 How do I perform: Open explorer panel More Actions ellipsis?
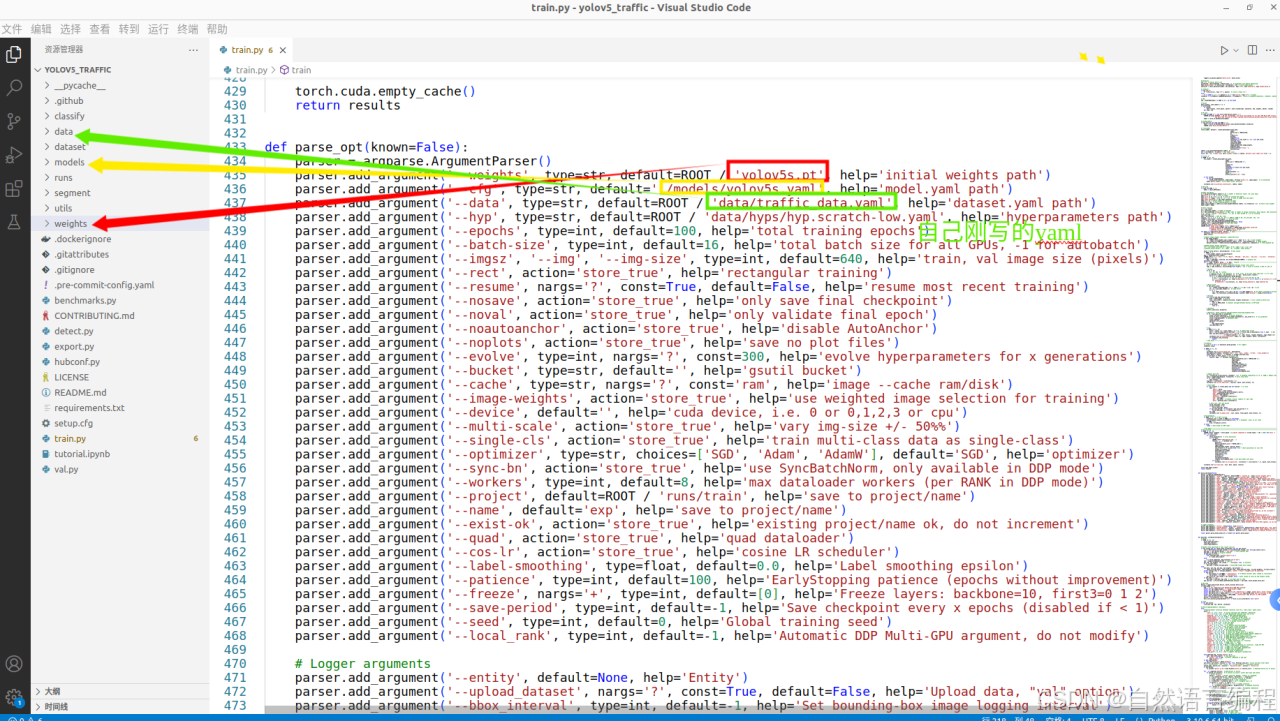[193, 50]
